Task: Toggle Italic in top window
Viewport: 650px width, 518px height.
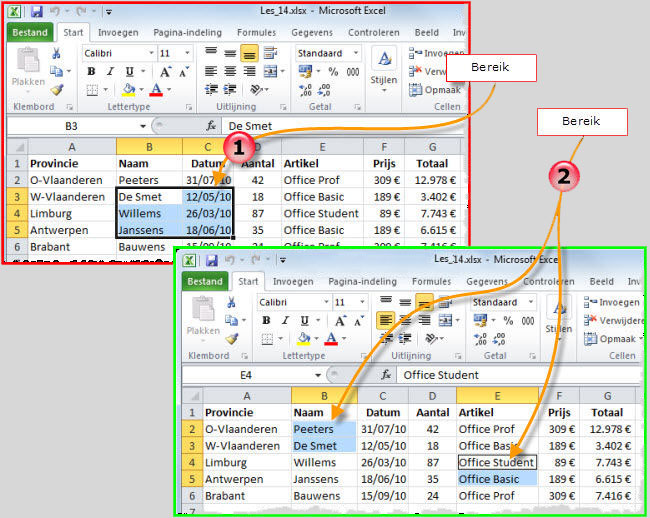Action: (x=110, y=72)
